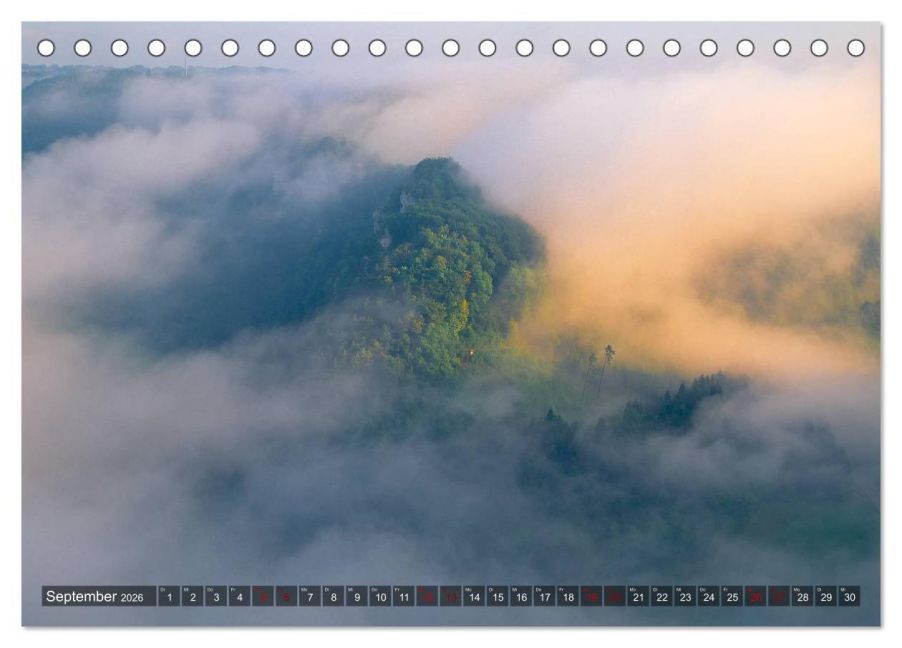Click date cell 7 in September
The image size is (902, 648).
click(310, 597)
